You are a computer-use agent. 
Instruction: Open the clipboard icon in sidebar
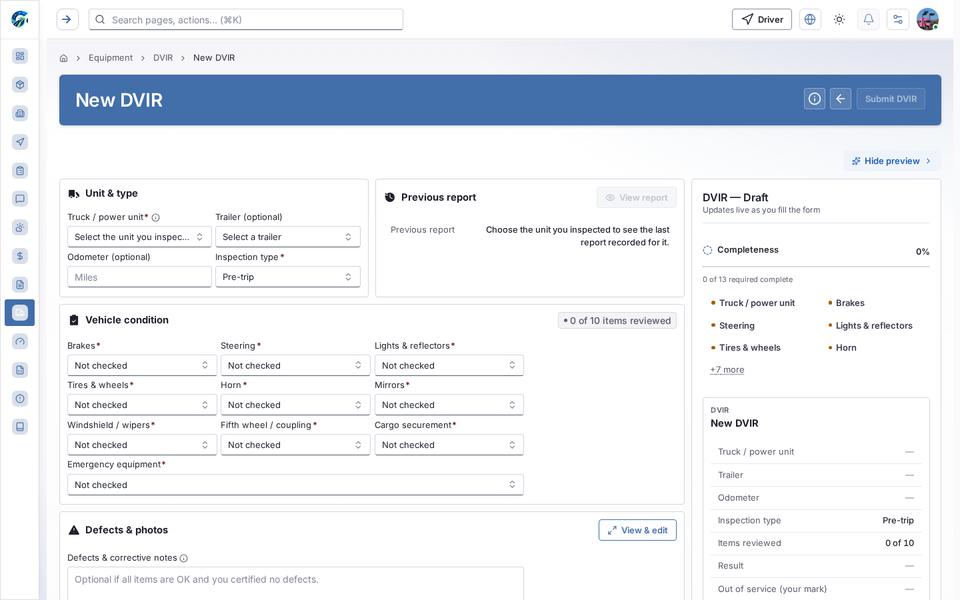(20, 170)
